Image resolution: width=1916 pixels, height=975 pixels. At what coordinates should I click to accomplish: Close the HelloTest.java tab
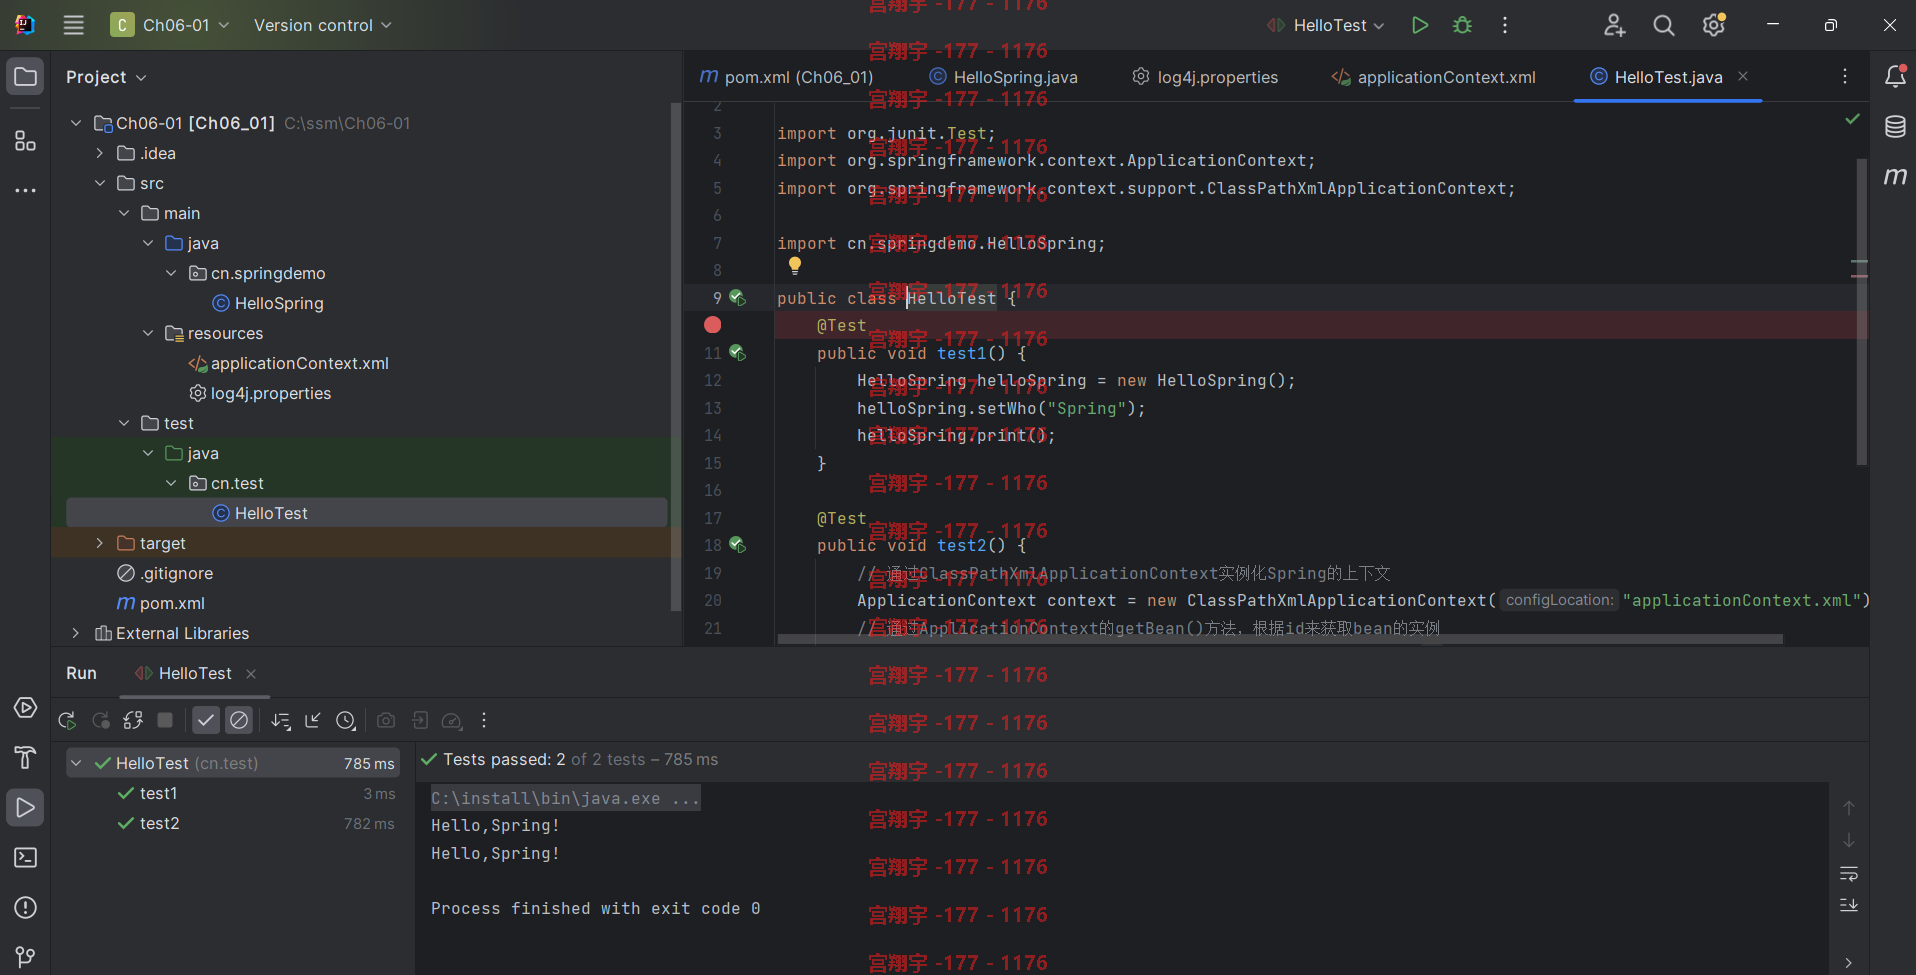click(x=1743, y=76)
